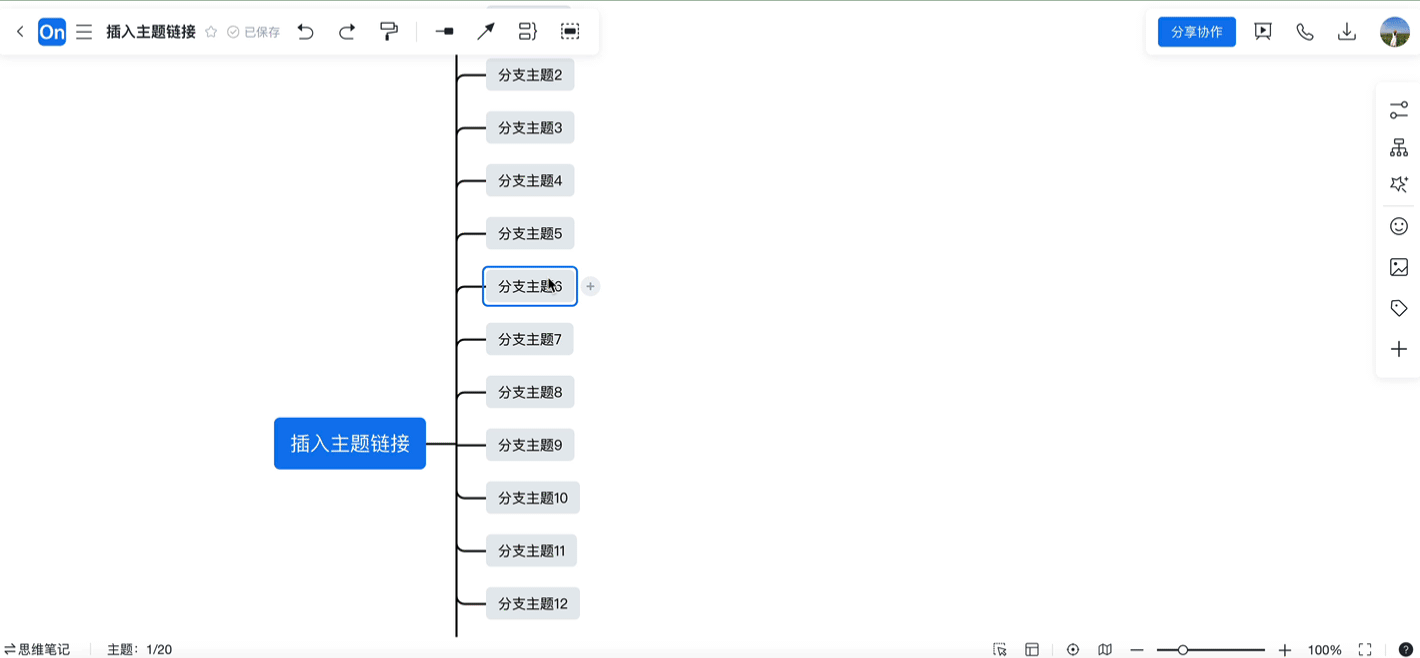Go back using the left arrow

tap(20, 32)
